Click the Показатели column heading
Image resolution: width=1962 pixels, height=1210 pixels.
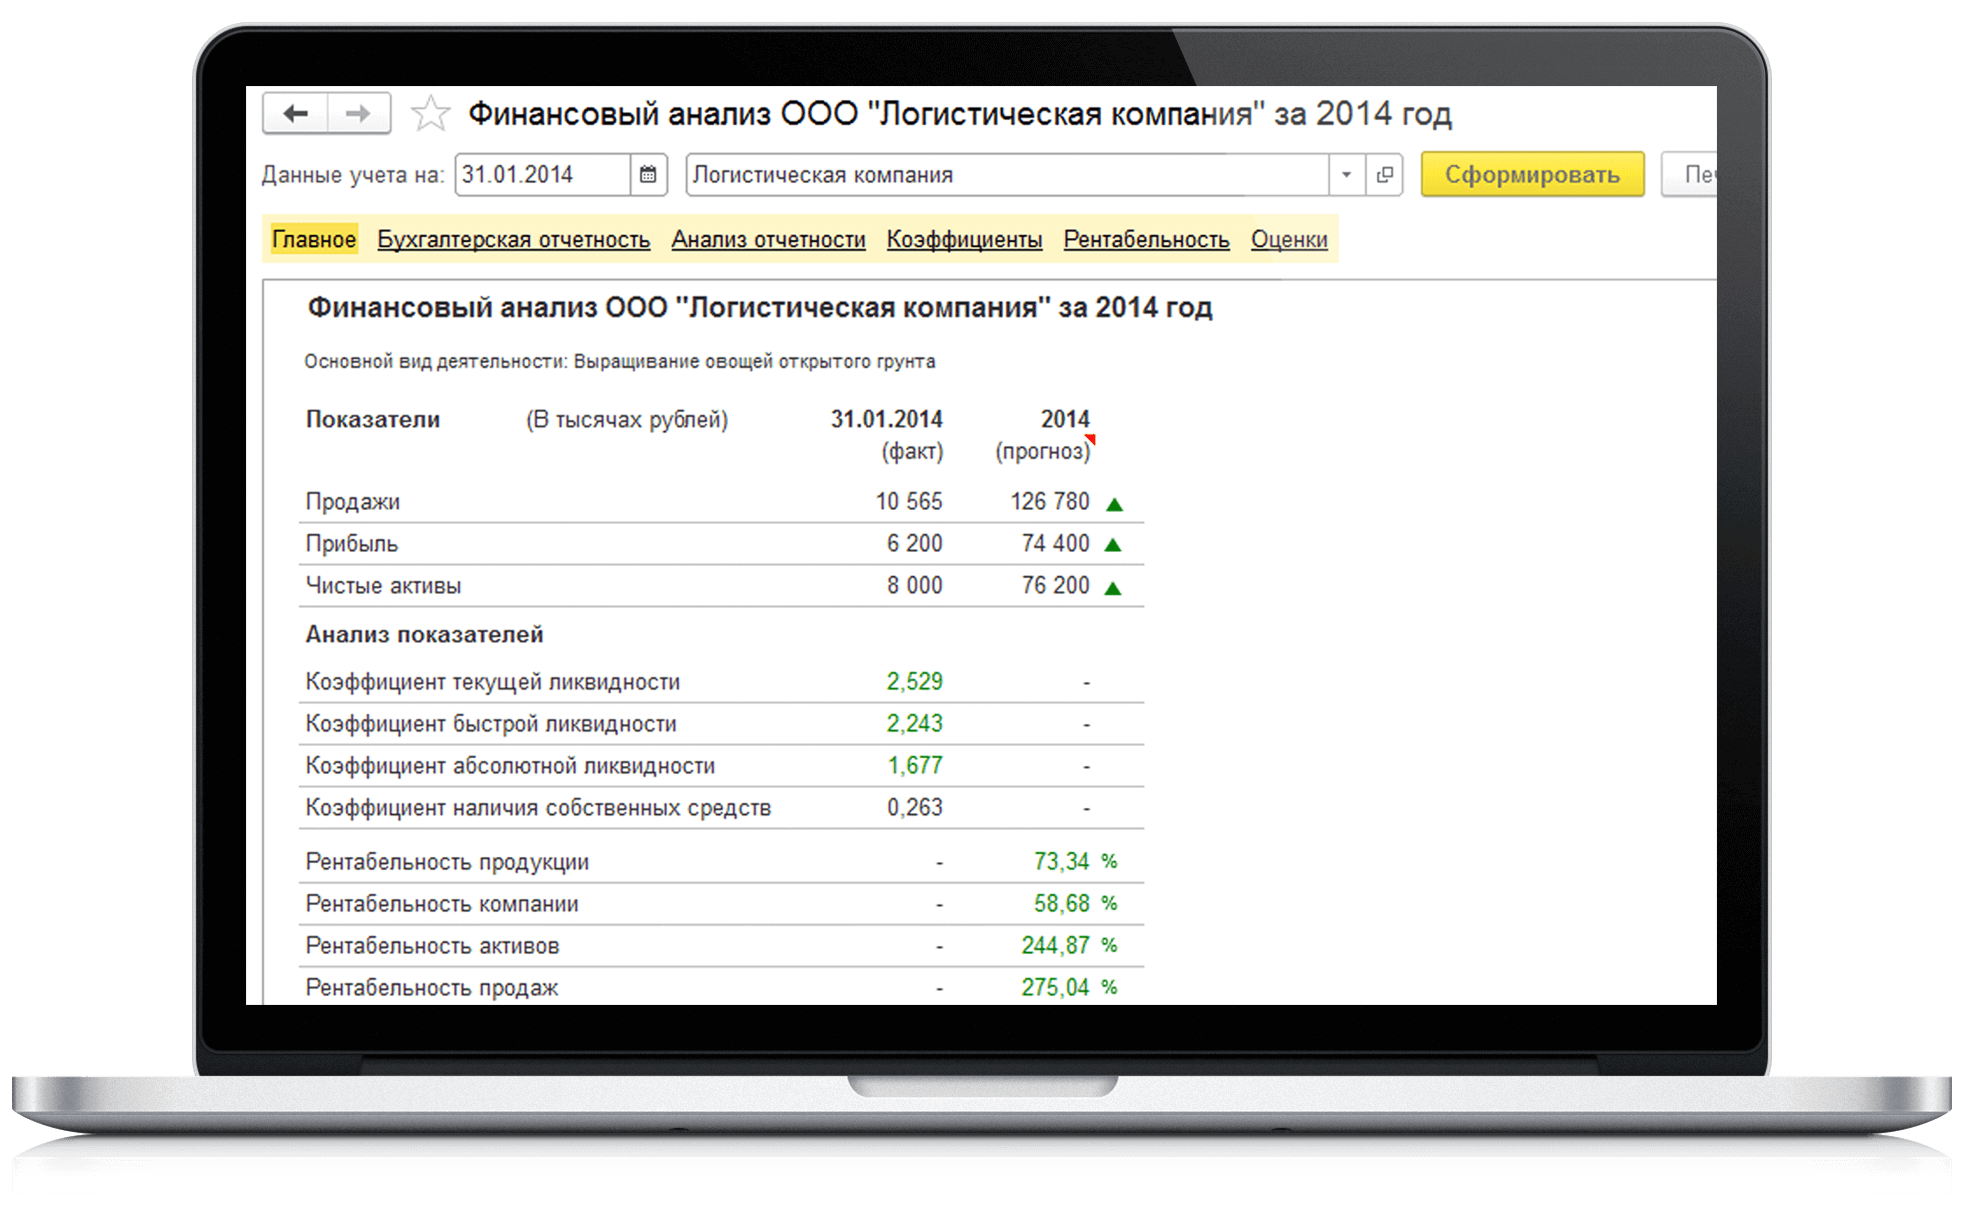373,420
